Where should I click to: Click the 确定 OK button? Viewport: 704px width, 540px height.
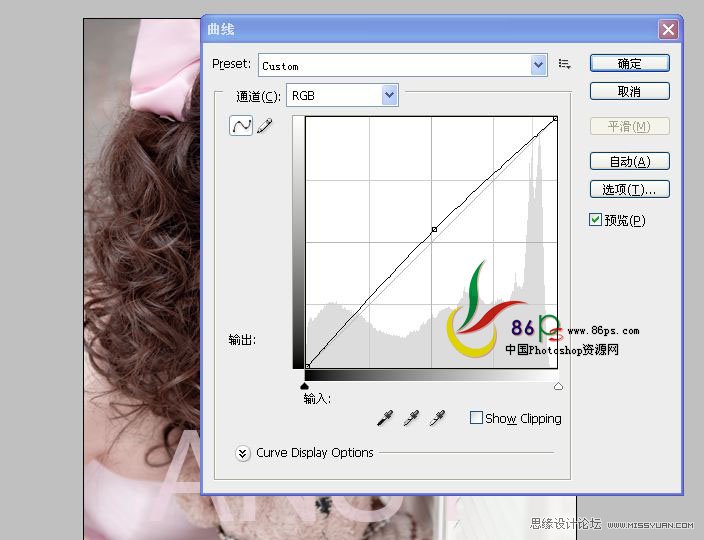pyautogui.click(x=629, y=63)
